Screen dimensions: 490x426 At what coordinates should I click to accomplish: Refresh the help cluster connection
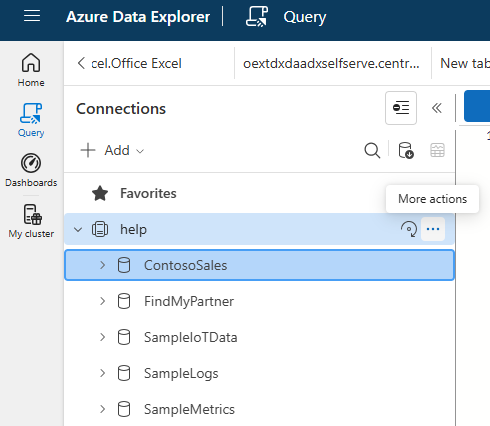[x=409, y=229]
